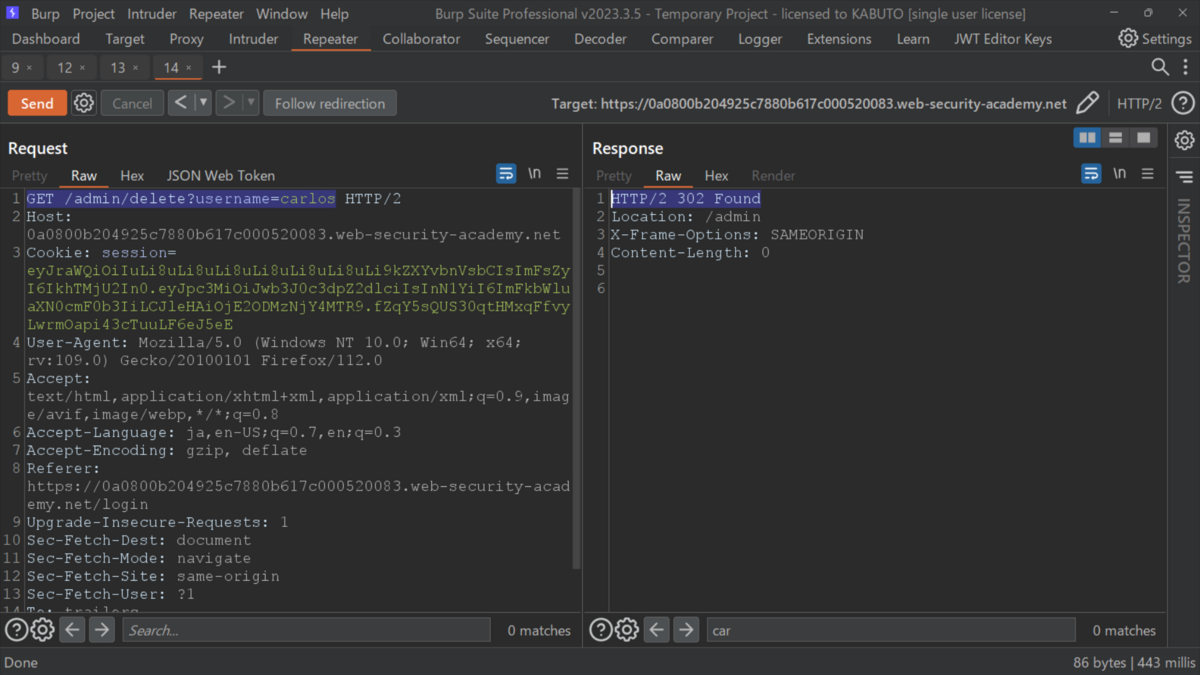The image size is (1200, 675).
Task: Open response editor hamburger options menu
Action: tap(1148, 174)
